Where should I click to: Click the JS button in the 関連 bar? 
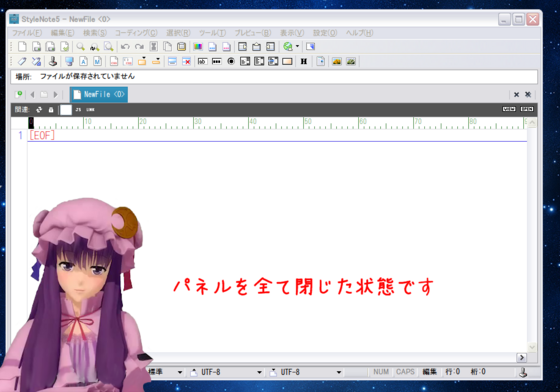tap(78, 110)
